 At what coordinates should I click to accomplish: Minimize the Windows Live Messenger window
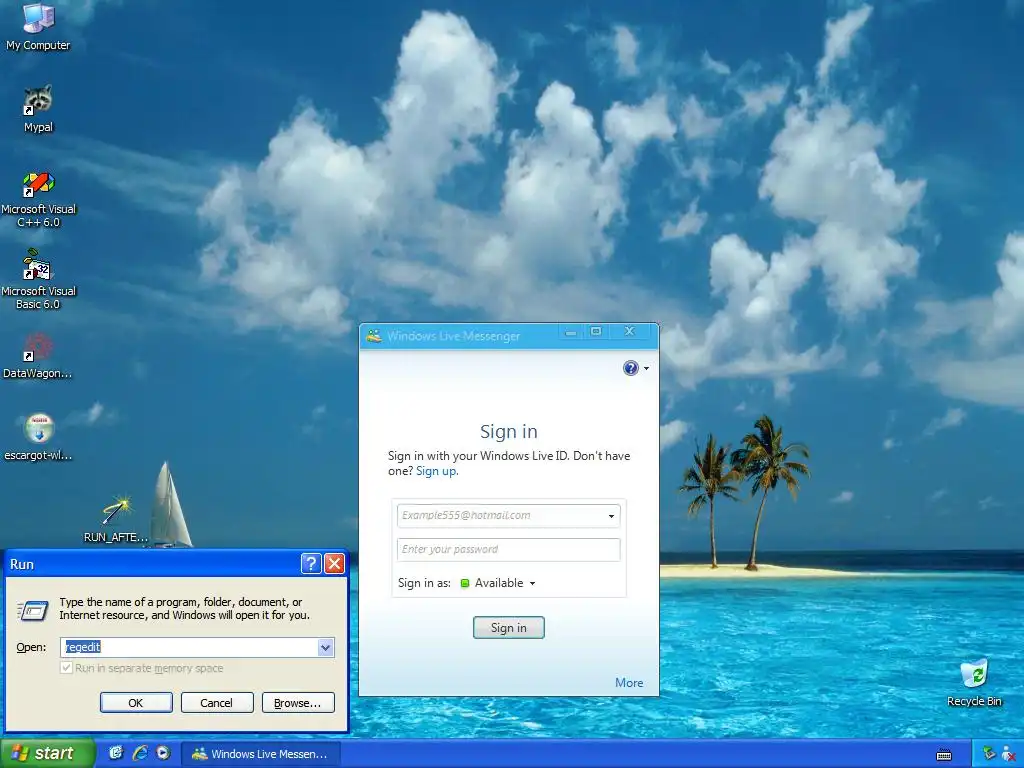pyautogui.click(x=571, y=332)
